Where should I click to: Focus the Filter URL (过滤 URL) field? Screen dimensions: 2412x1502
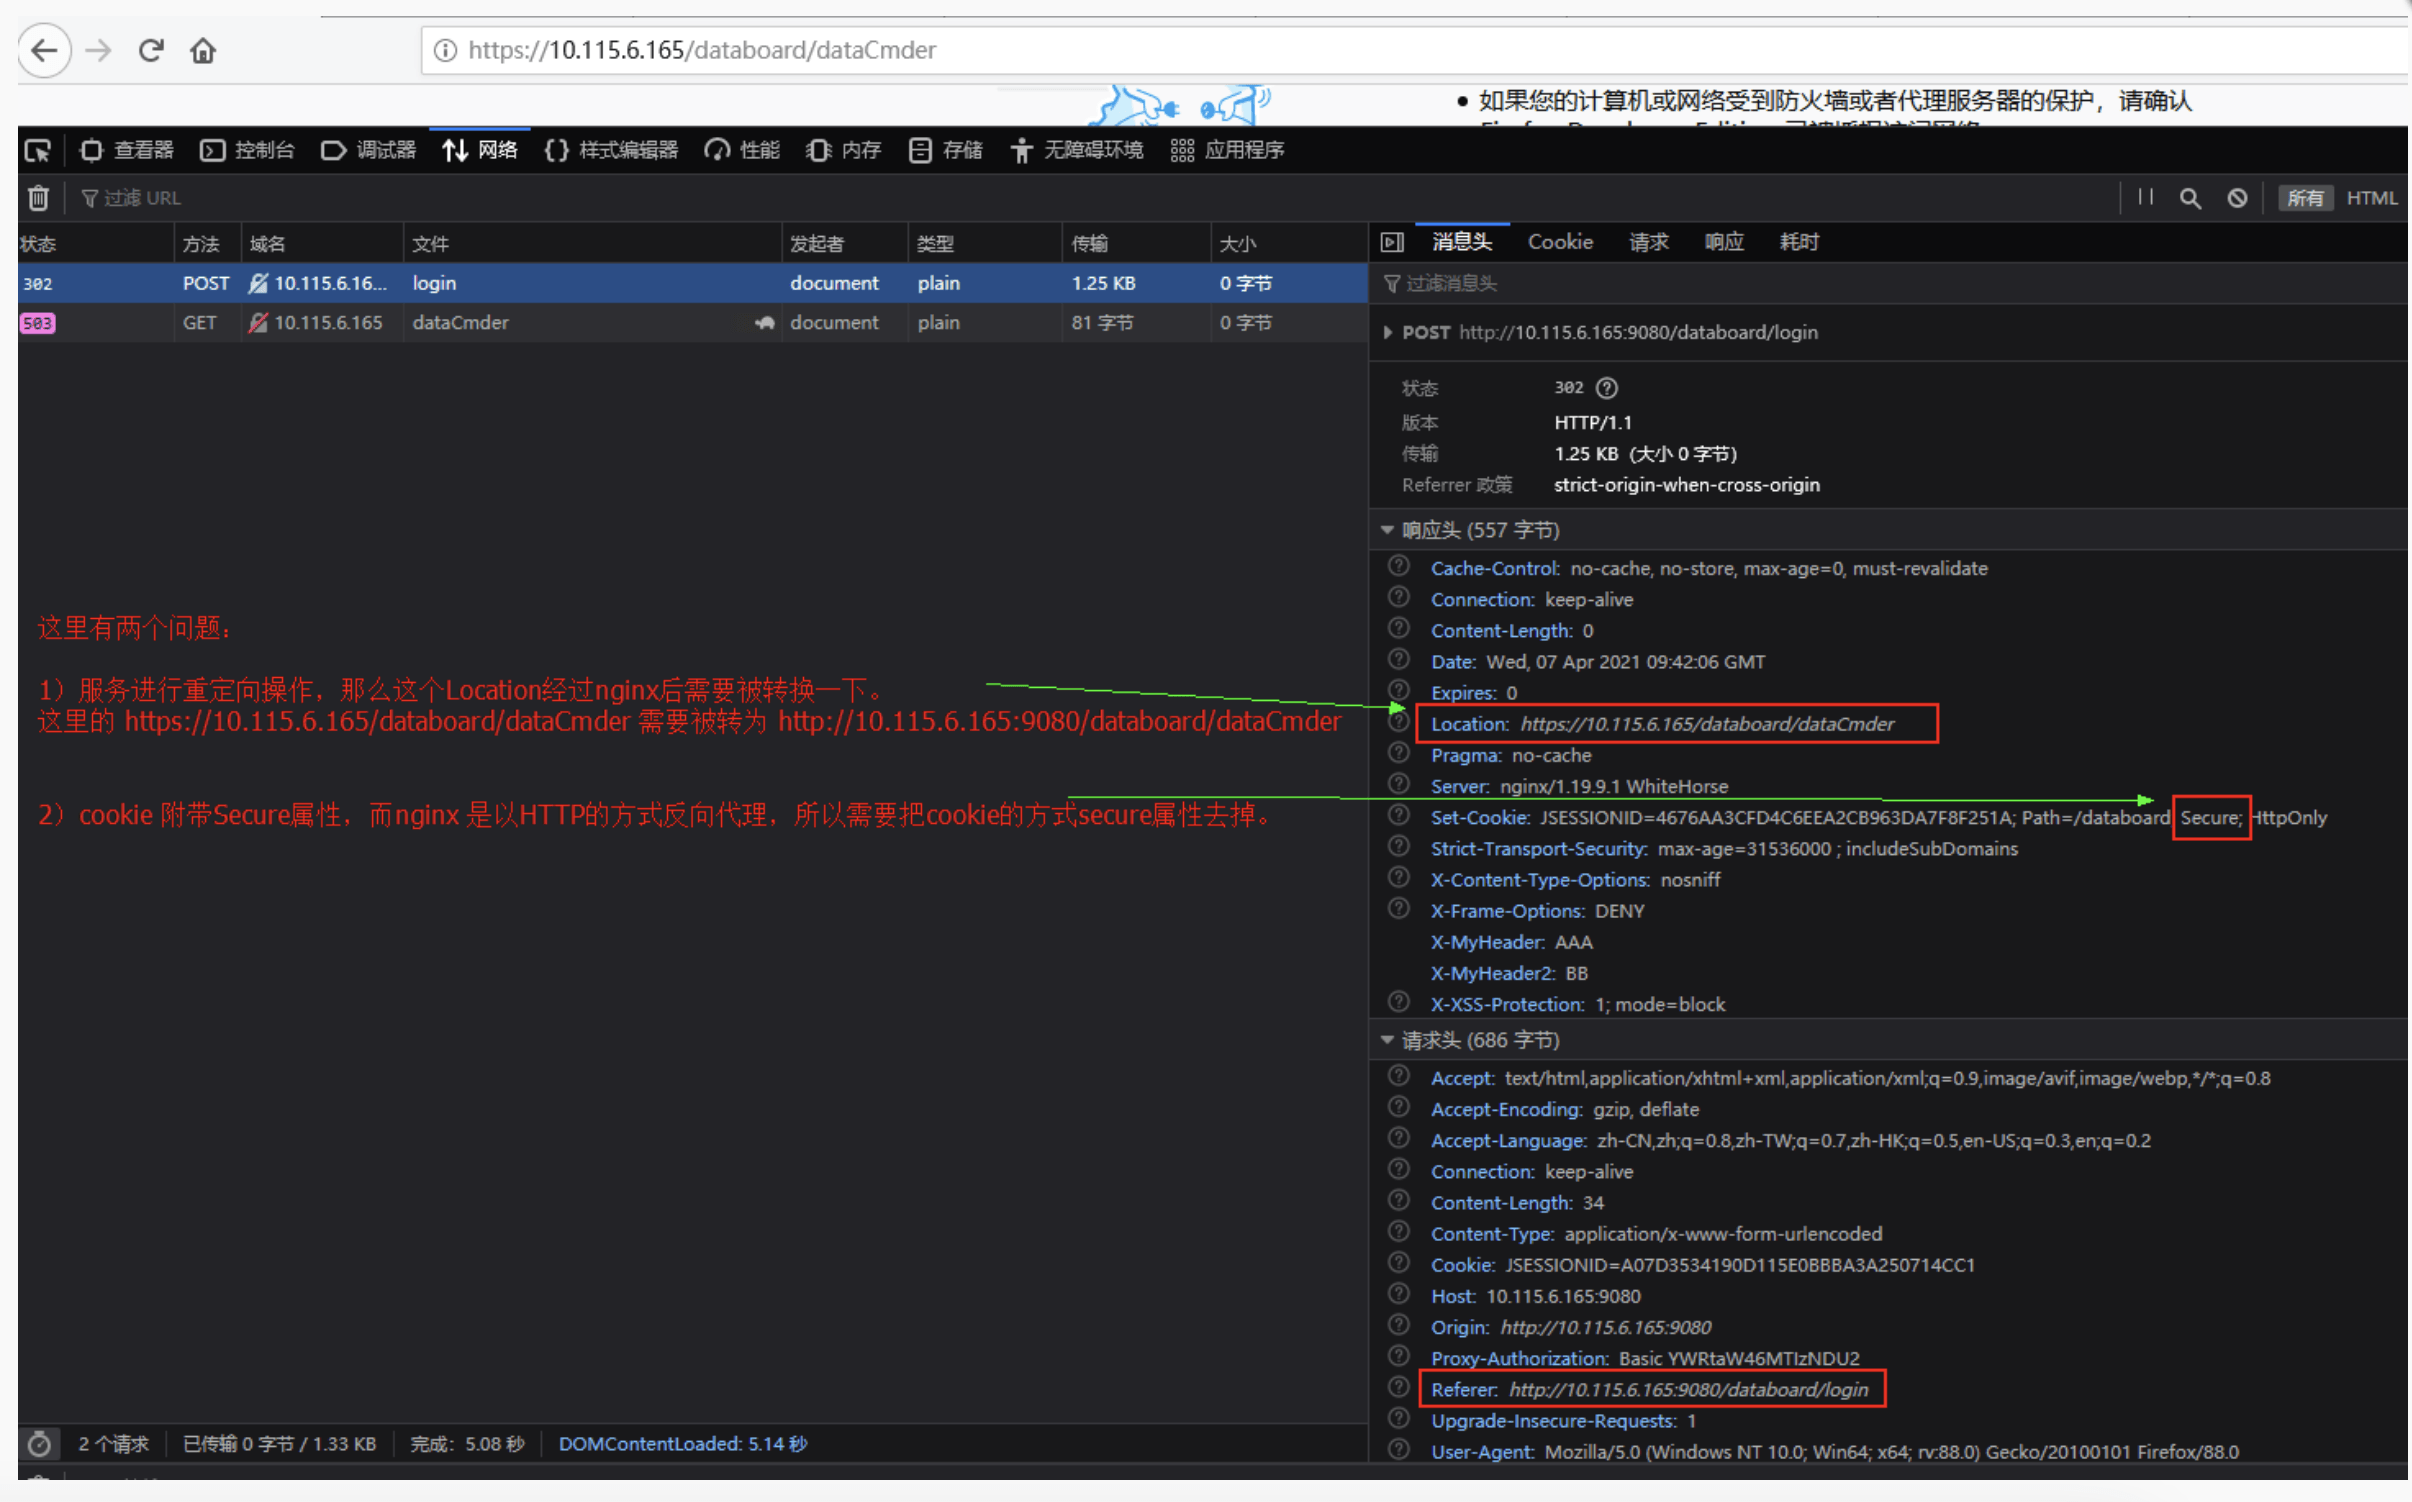[x=1090, y=198]
